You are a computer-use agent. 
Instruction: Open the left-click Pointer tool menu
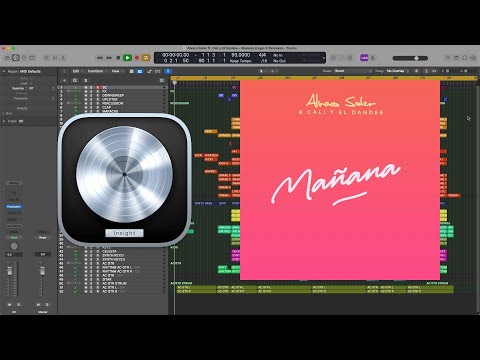click(x=262, y=71)
